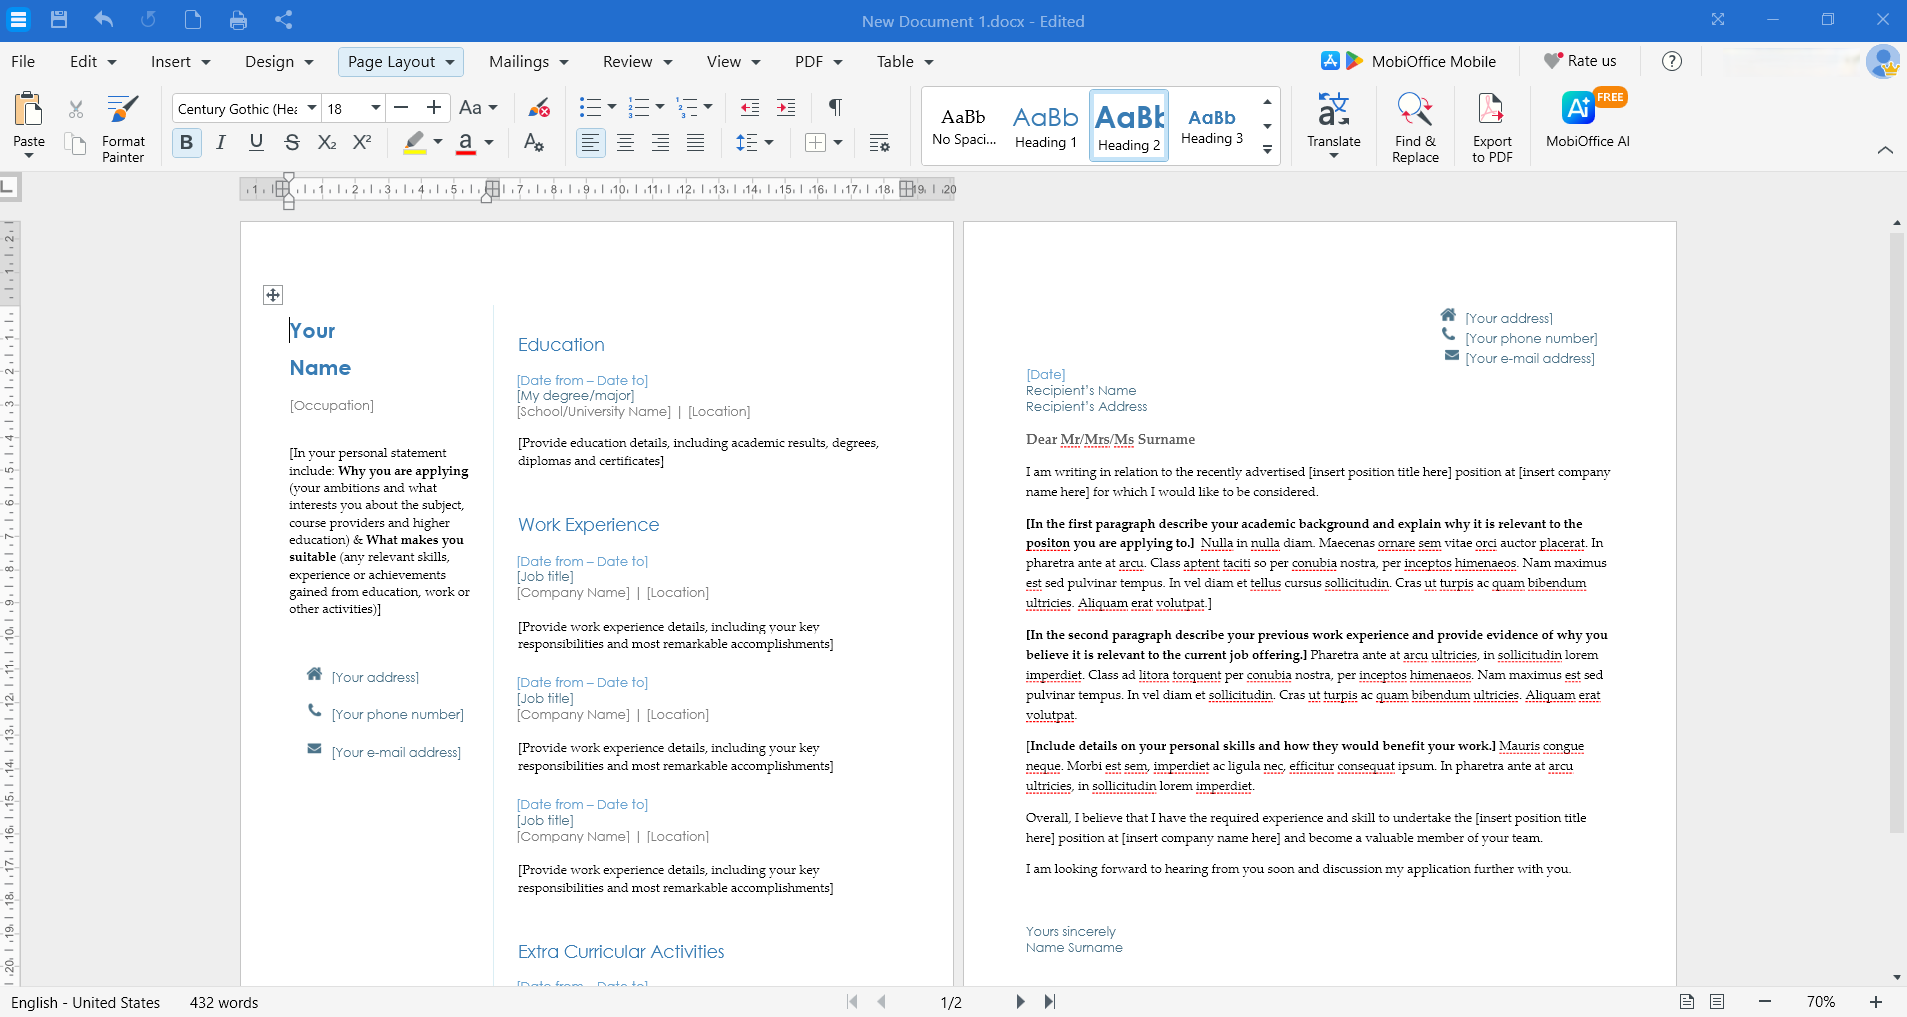
Task: Click the Rate us button
Action: 1580,61
